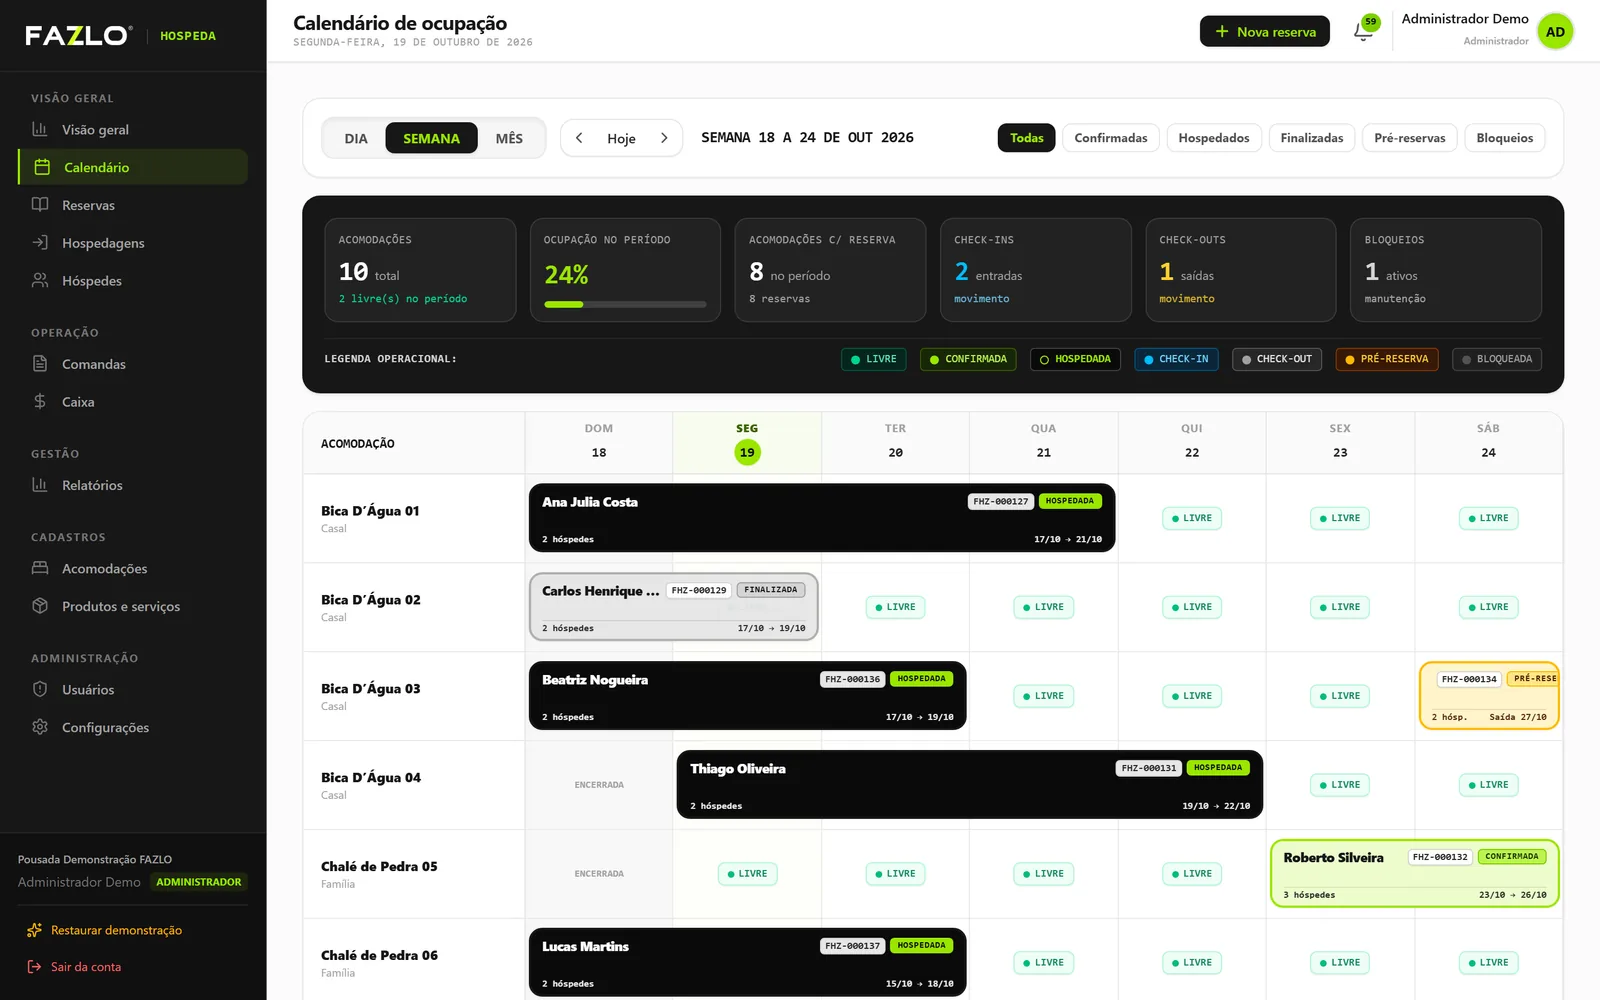
Task: Click the AD user avatar
Action: pyautogui.click(x=1555, y=31)
